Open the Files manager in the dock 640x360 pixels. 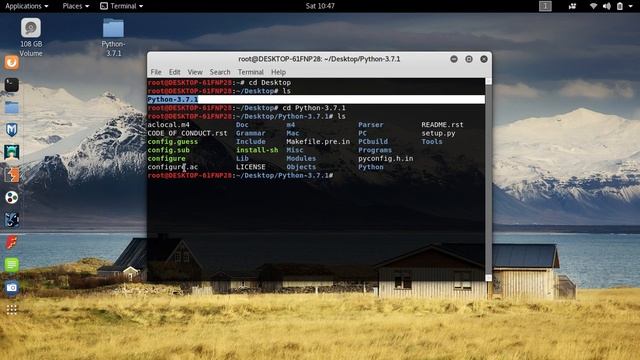pos(11,107)
